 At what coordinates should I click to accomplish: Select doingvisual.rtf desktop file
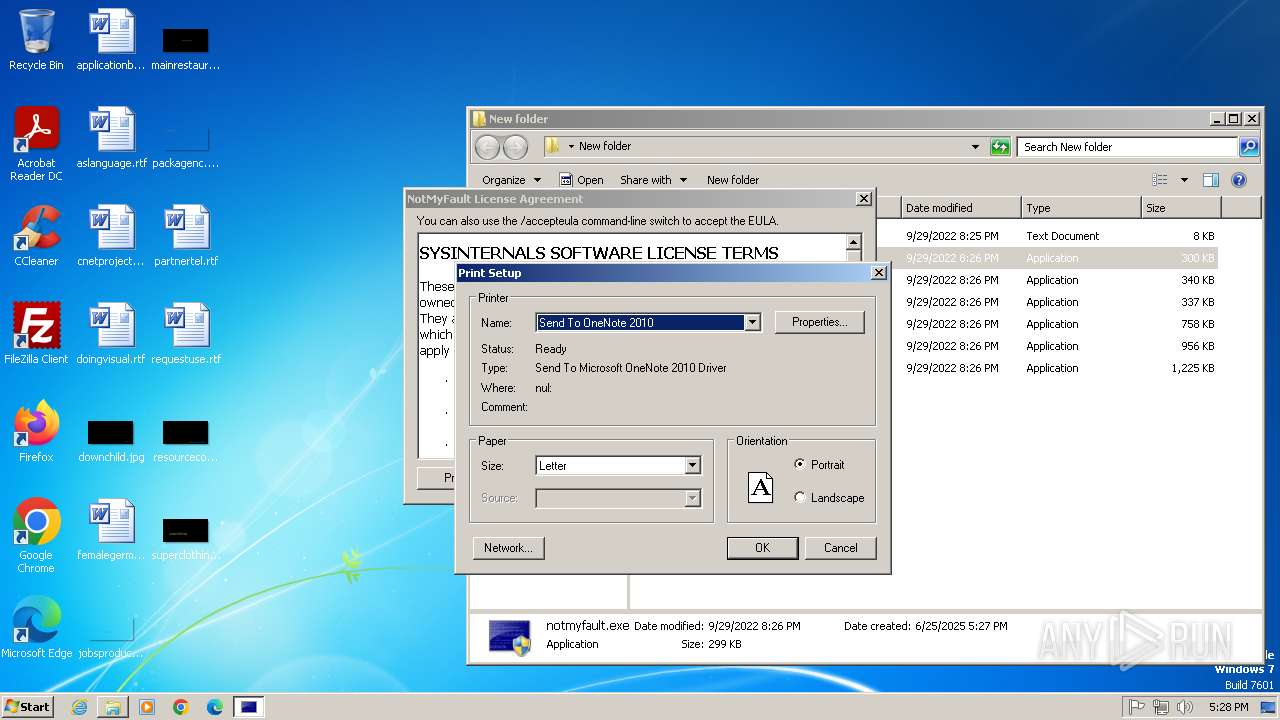pyautogui.click(x=111, y=334)
